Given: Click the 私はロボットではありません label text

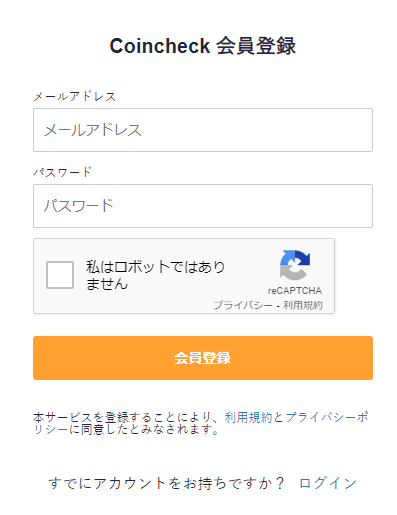Looking at the screenshot, I should click(x=155, y=275).
